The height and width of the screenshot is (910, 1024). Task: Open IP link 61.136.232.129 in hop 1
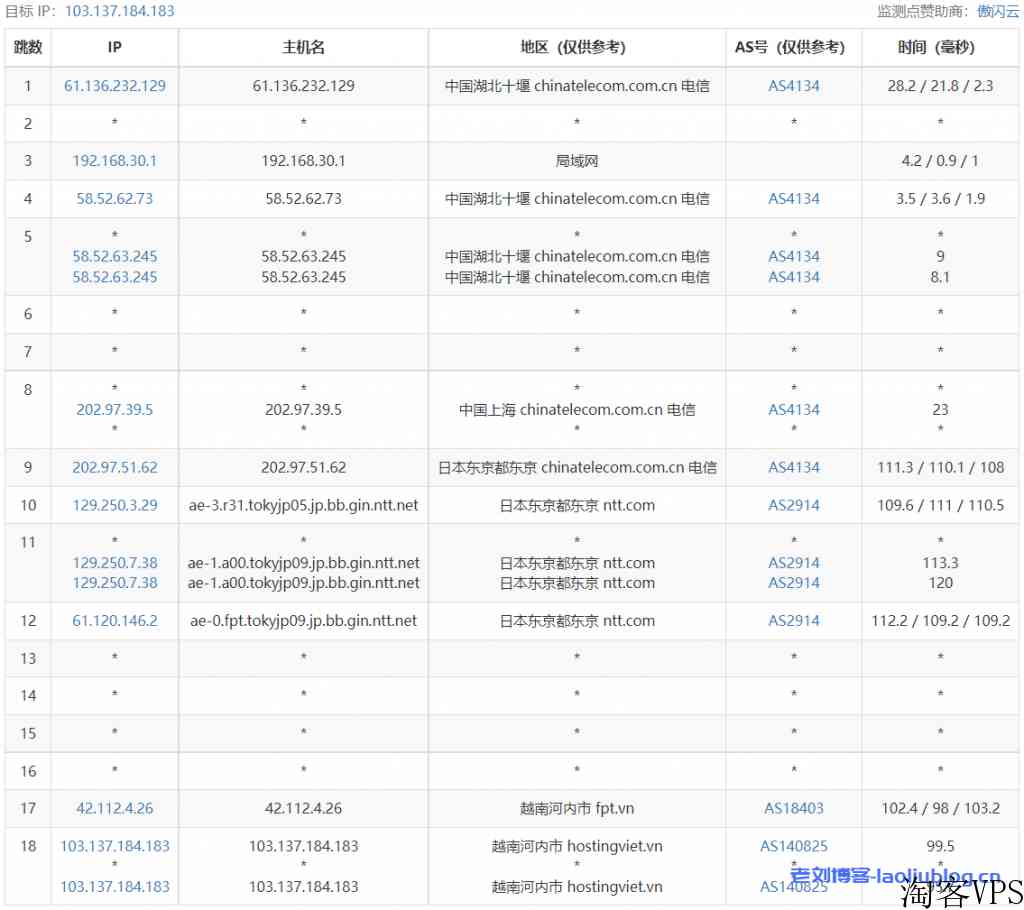point(115,86)
